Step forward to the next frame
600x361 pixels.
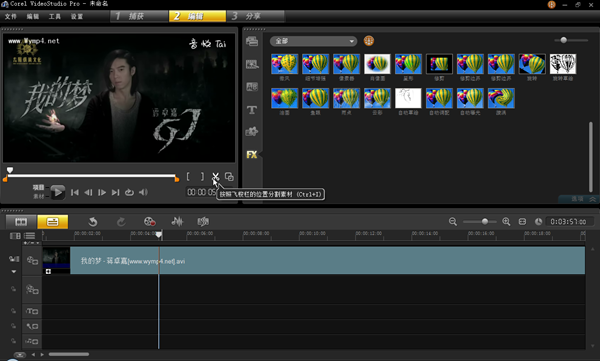pos(102,192)
